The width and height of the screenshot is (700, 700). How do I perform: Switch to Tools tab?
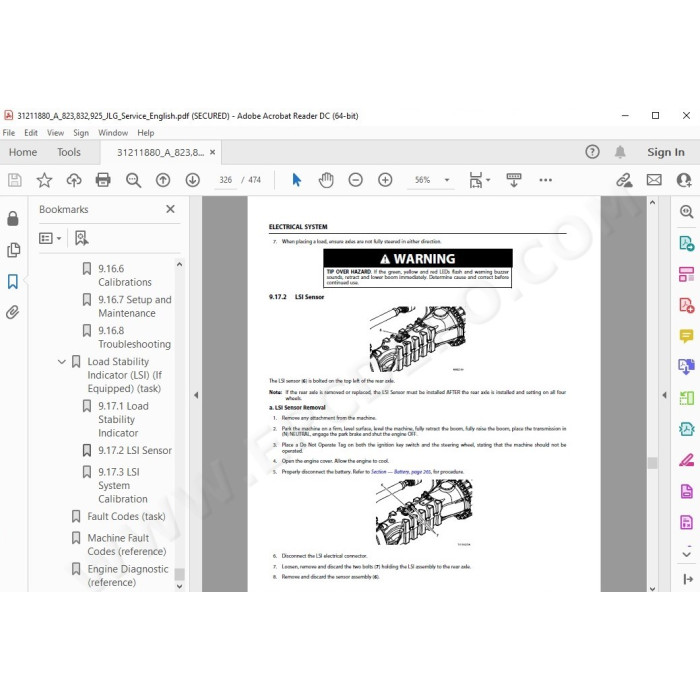[69, 152]
